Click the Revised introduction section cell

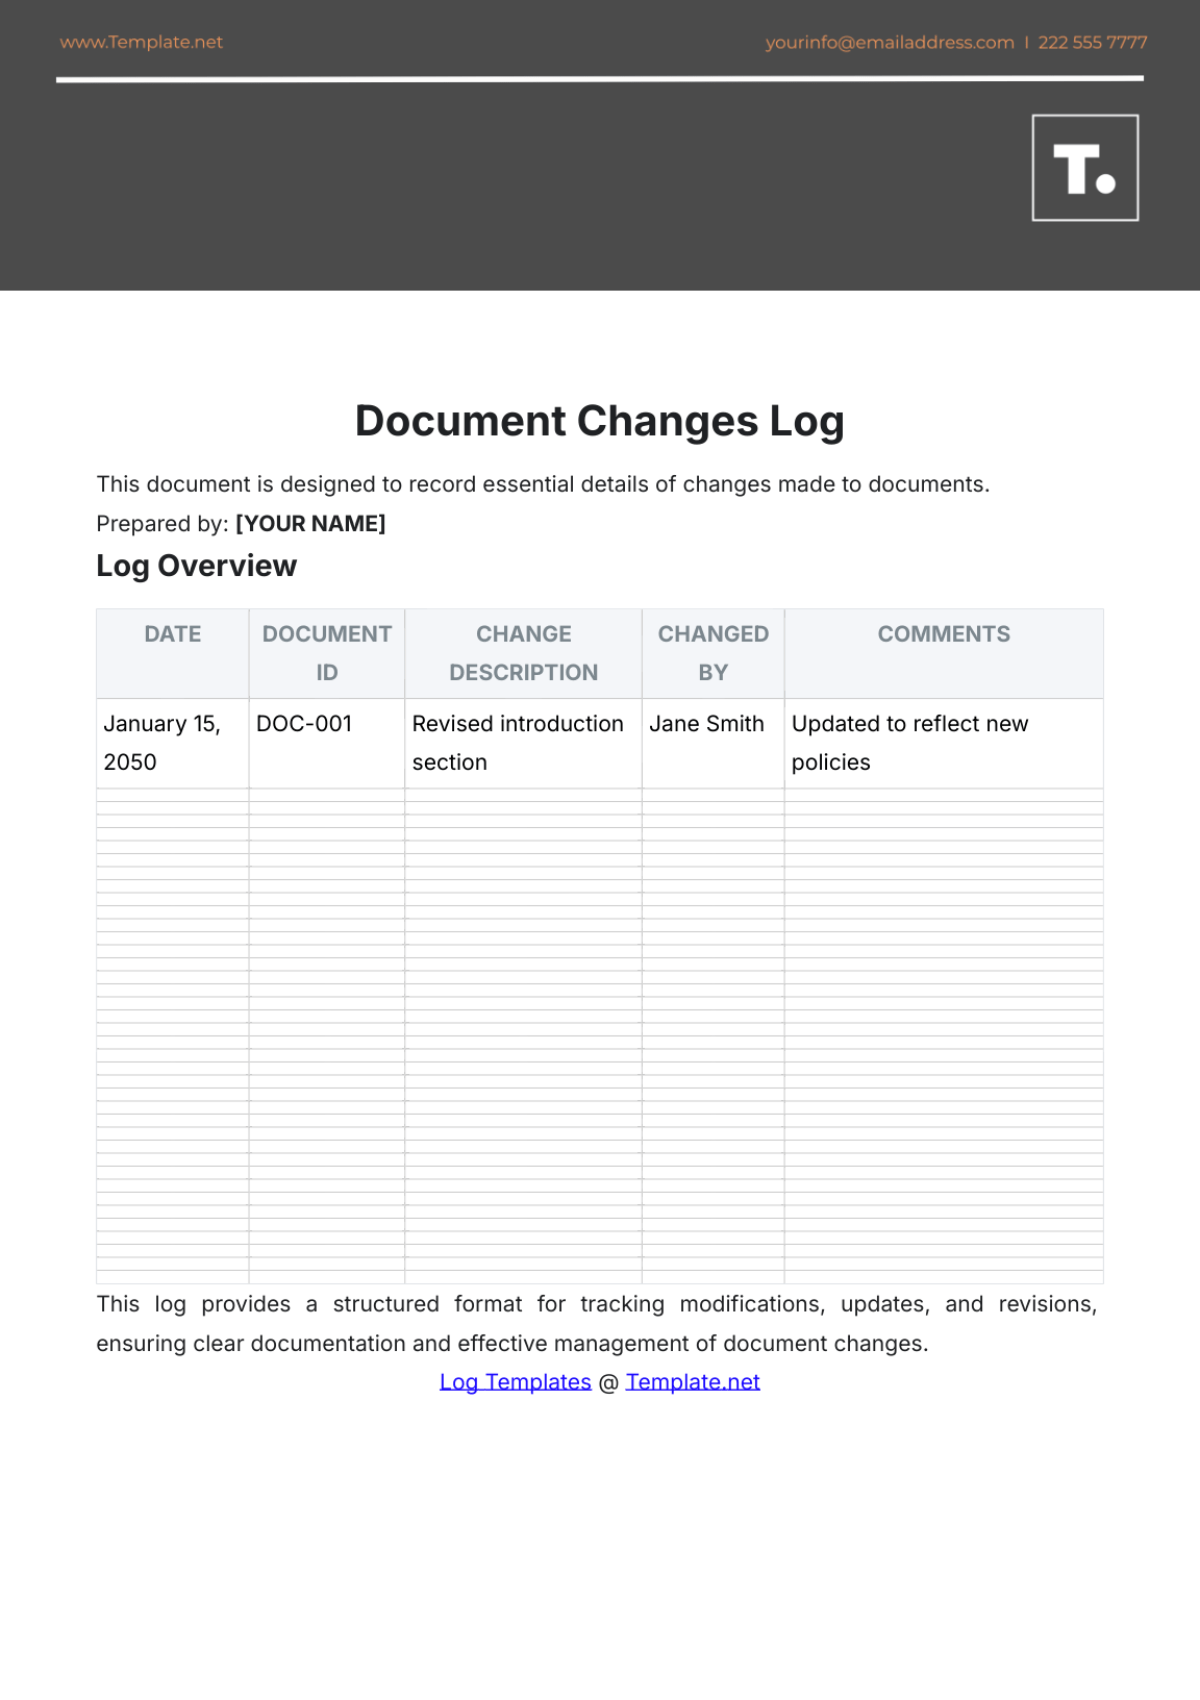(x=523, y=743)
